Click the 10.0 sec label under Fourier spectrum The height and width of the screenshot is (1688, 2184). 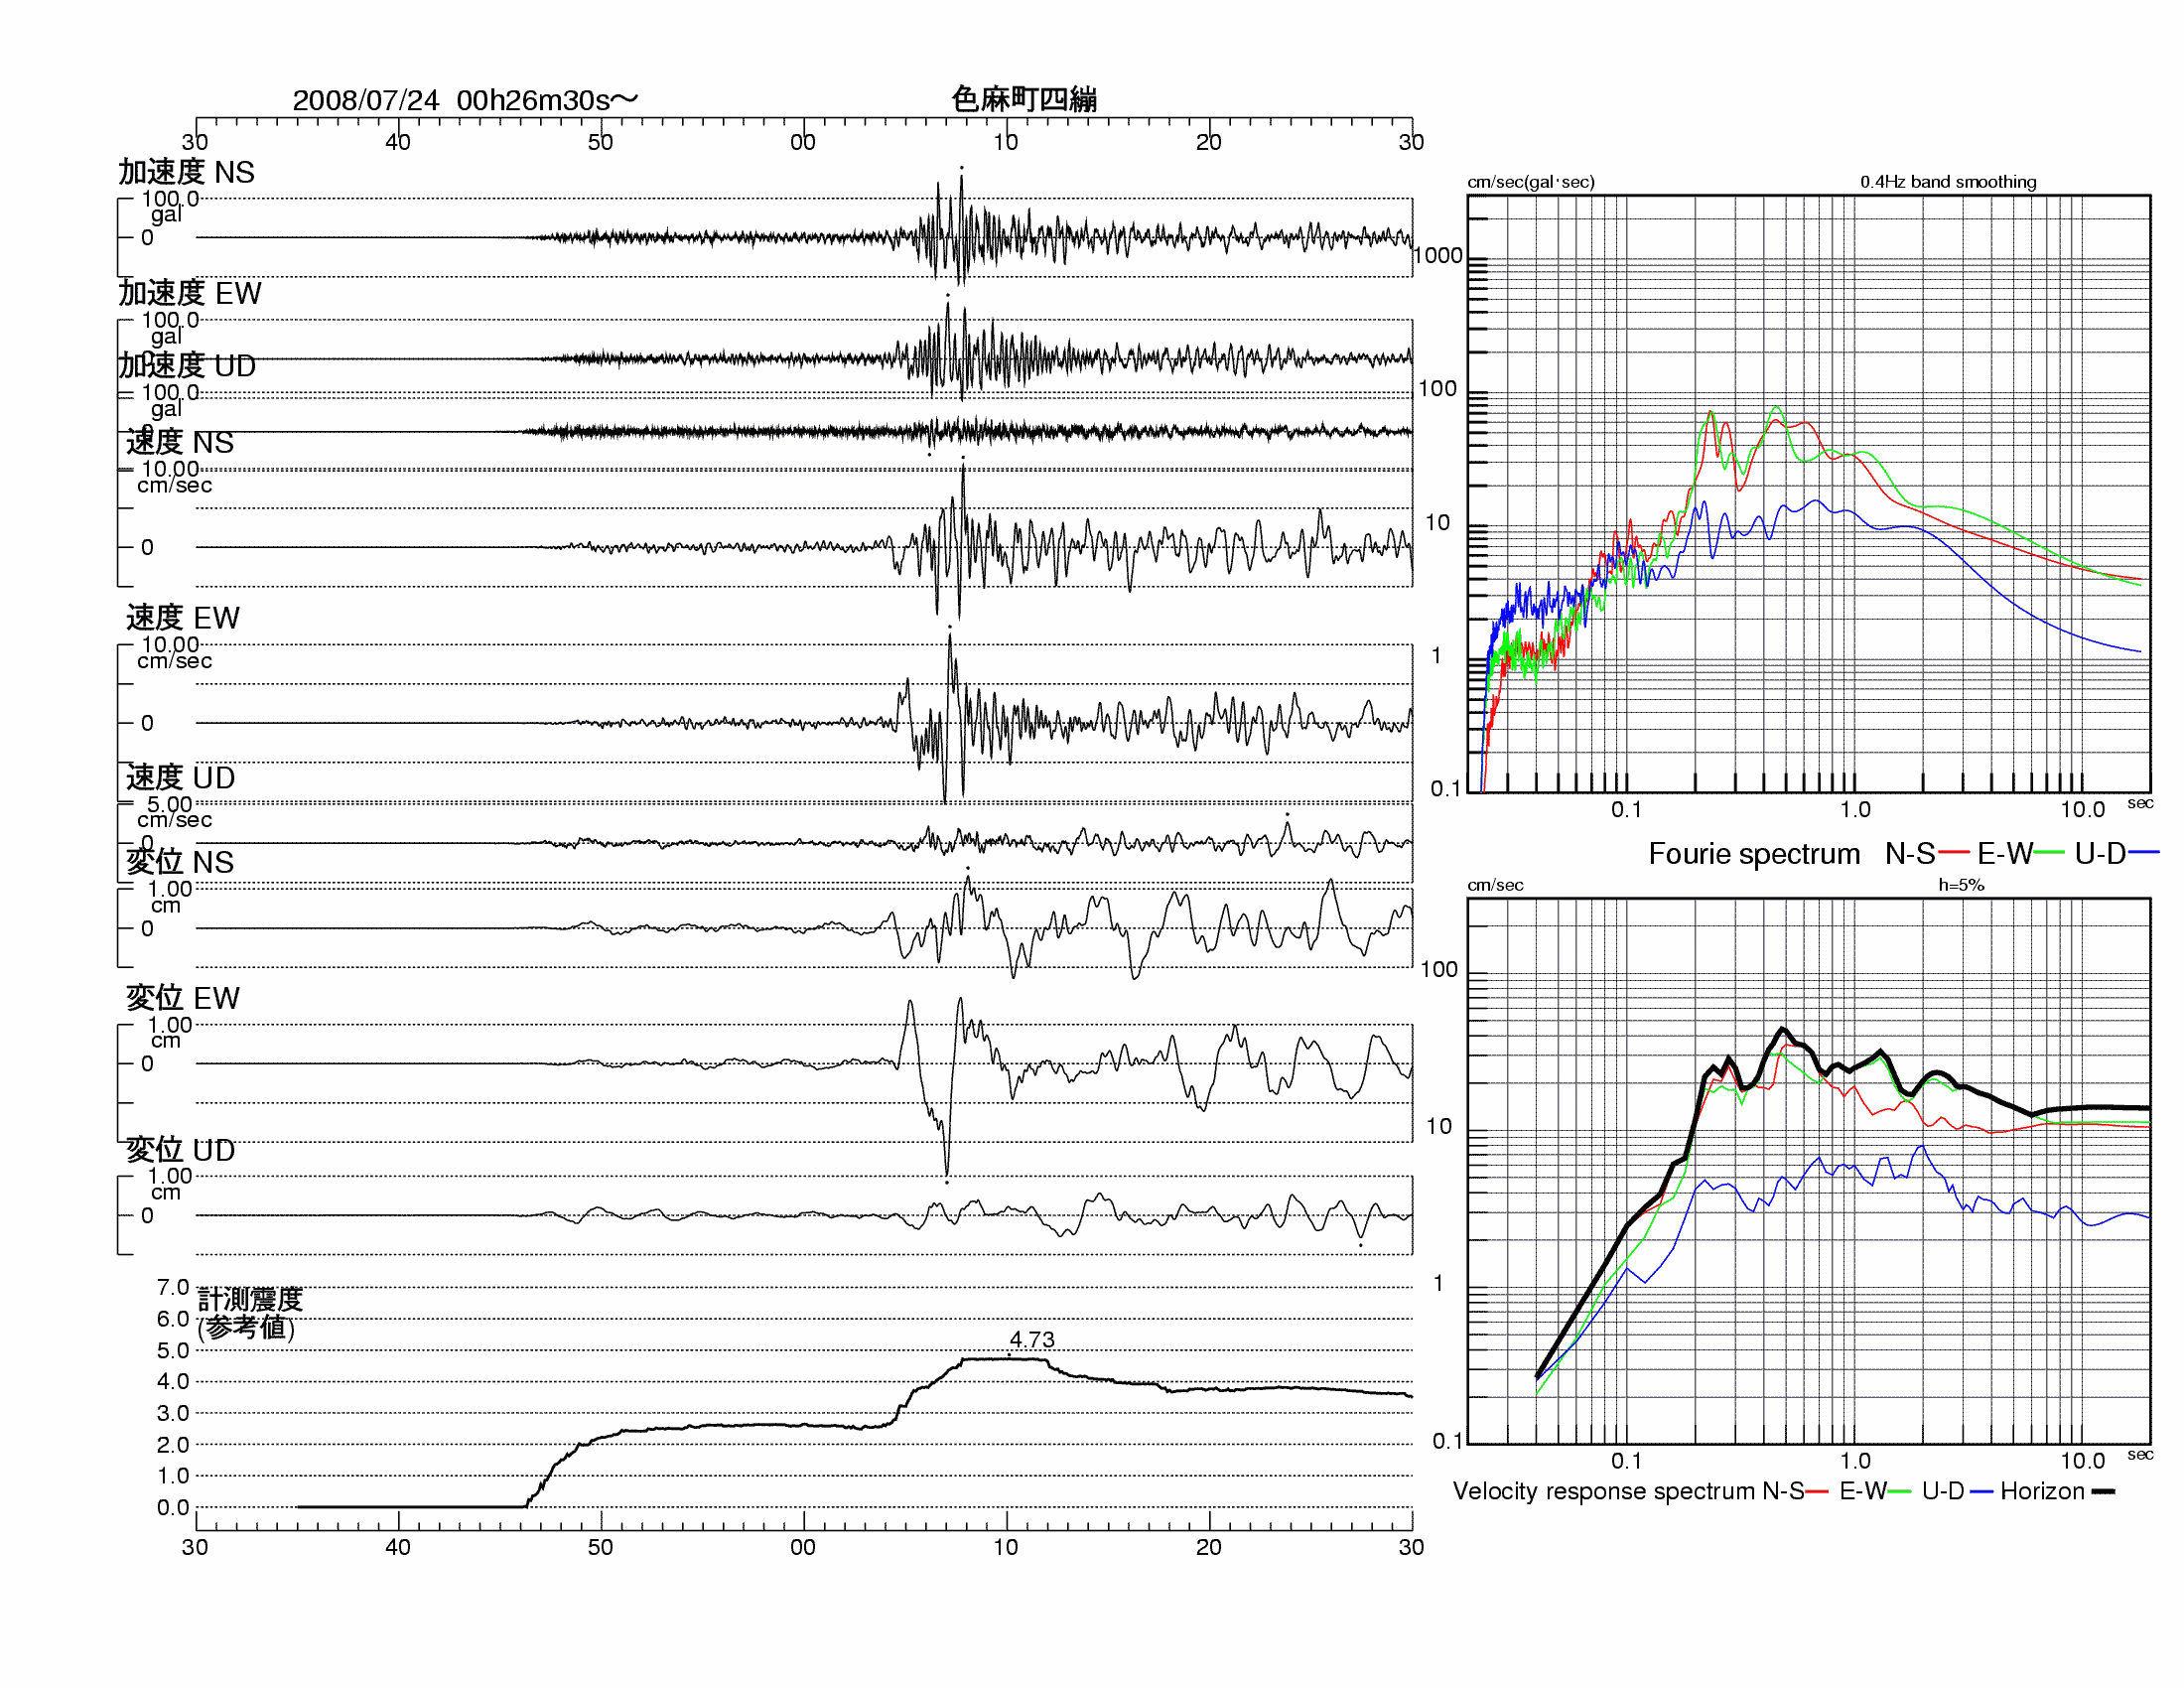click(x=2083, y=809)
